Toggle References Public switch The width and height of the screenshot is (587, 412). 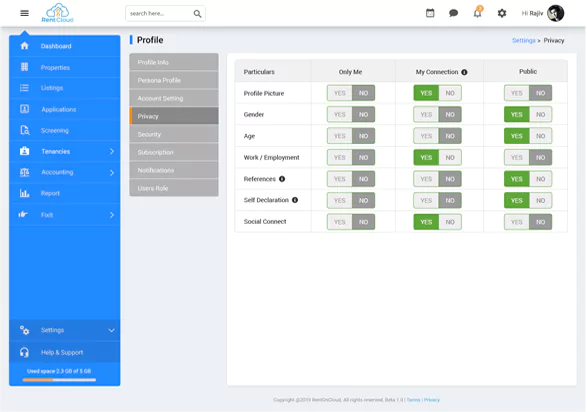(528, 179)
